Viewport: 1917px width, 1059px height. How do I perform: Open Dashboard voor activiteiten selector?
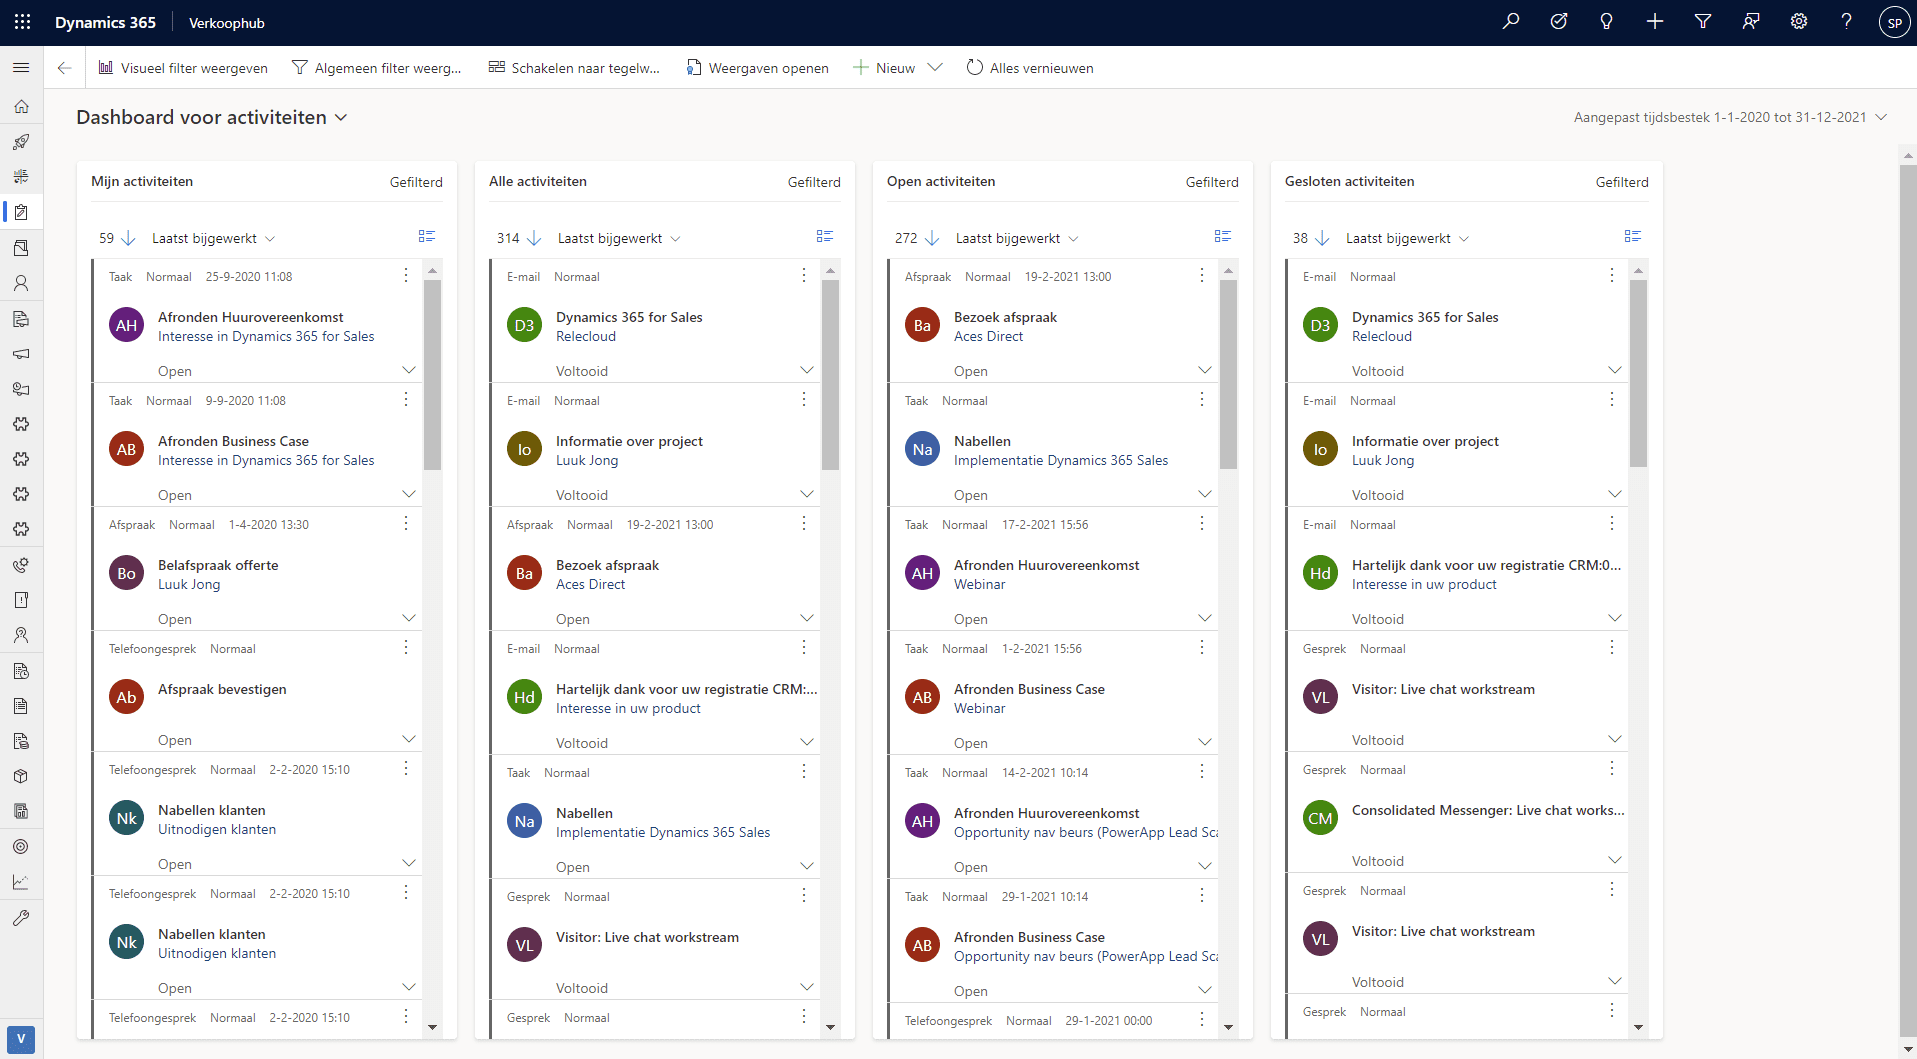pyautogui.click(x=212, y=117)
